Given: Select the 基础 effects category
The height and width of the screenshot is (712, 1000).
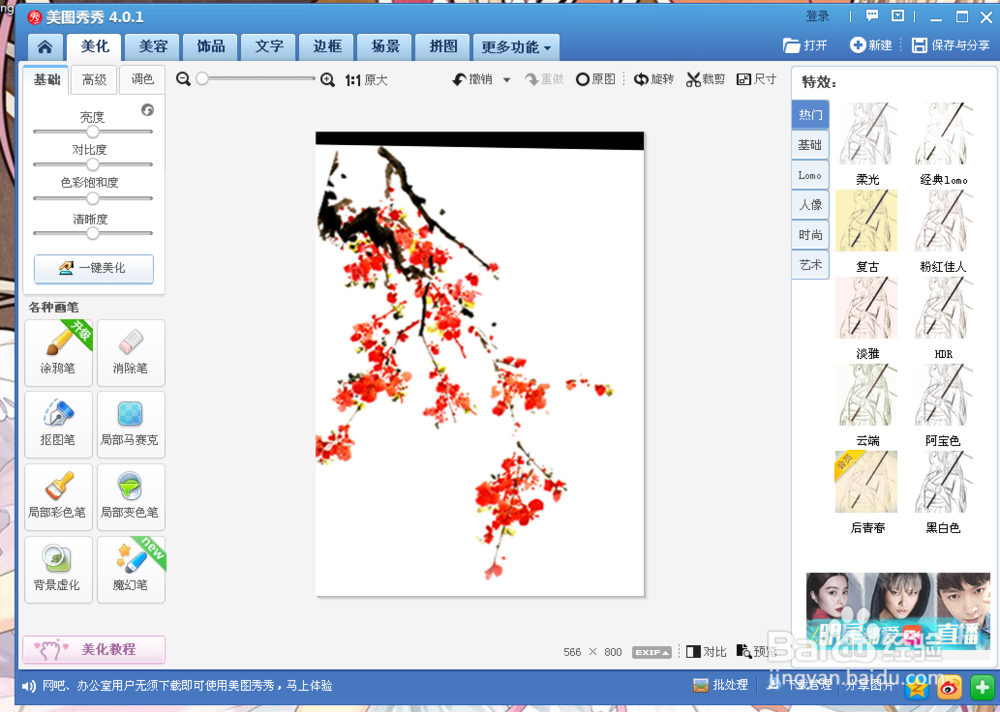Looking at the screenshot, I should pos(811,145).
